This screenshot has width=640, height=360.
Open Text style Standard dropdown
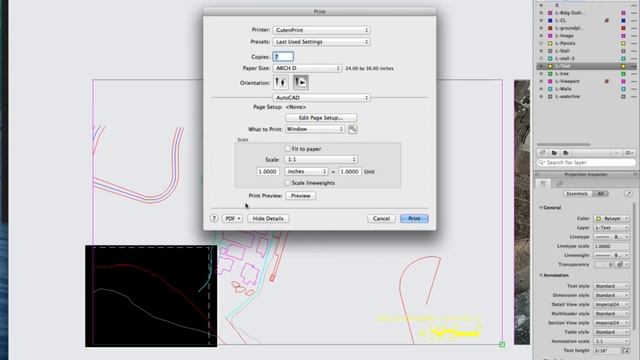pyautogui.click(x=611, y=286)
